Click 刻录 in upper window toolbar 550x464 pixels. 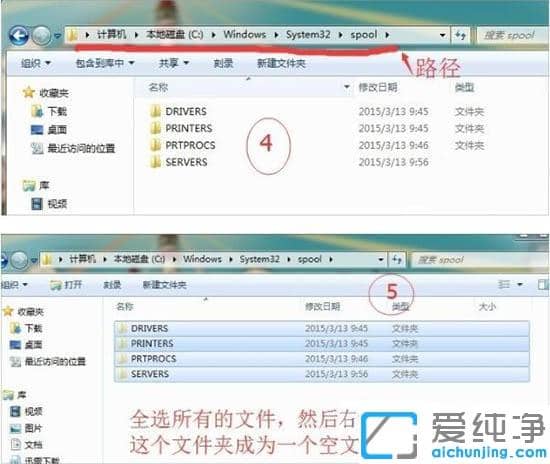pyautogui.click(x=223, y=63)
